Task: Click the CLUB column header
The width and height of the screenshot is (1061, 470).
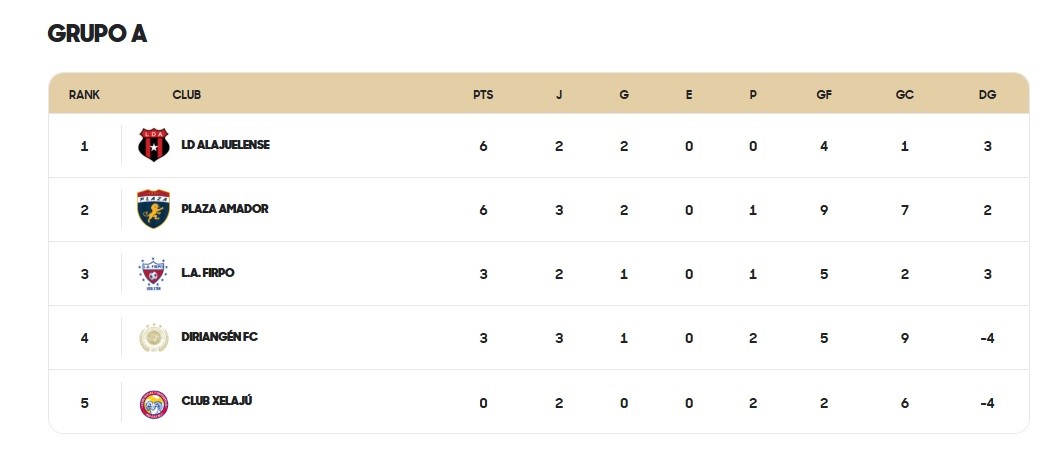Action: coord(187,95)
